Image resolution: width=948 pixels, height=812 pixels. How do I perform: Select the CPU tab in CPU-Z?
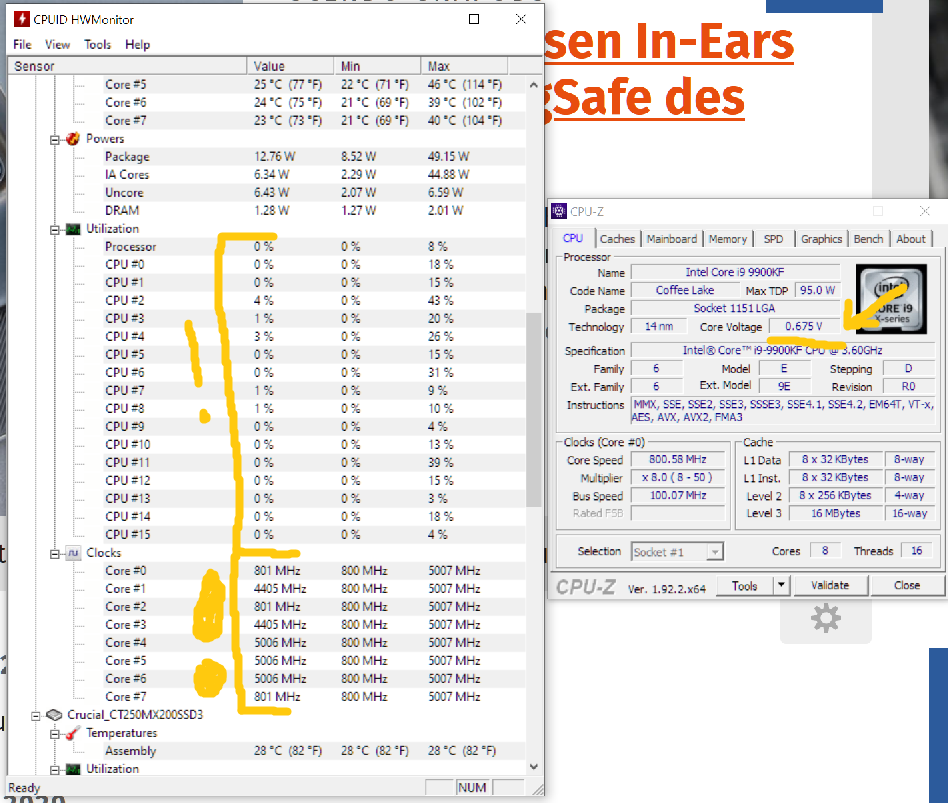[x=573, y=238]
